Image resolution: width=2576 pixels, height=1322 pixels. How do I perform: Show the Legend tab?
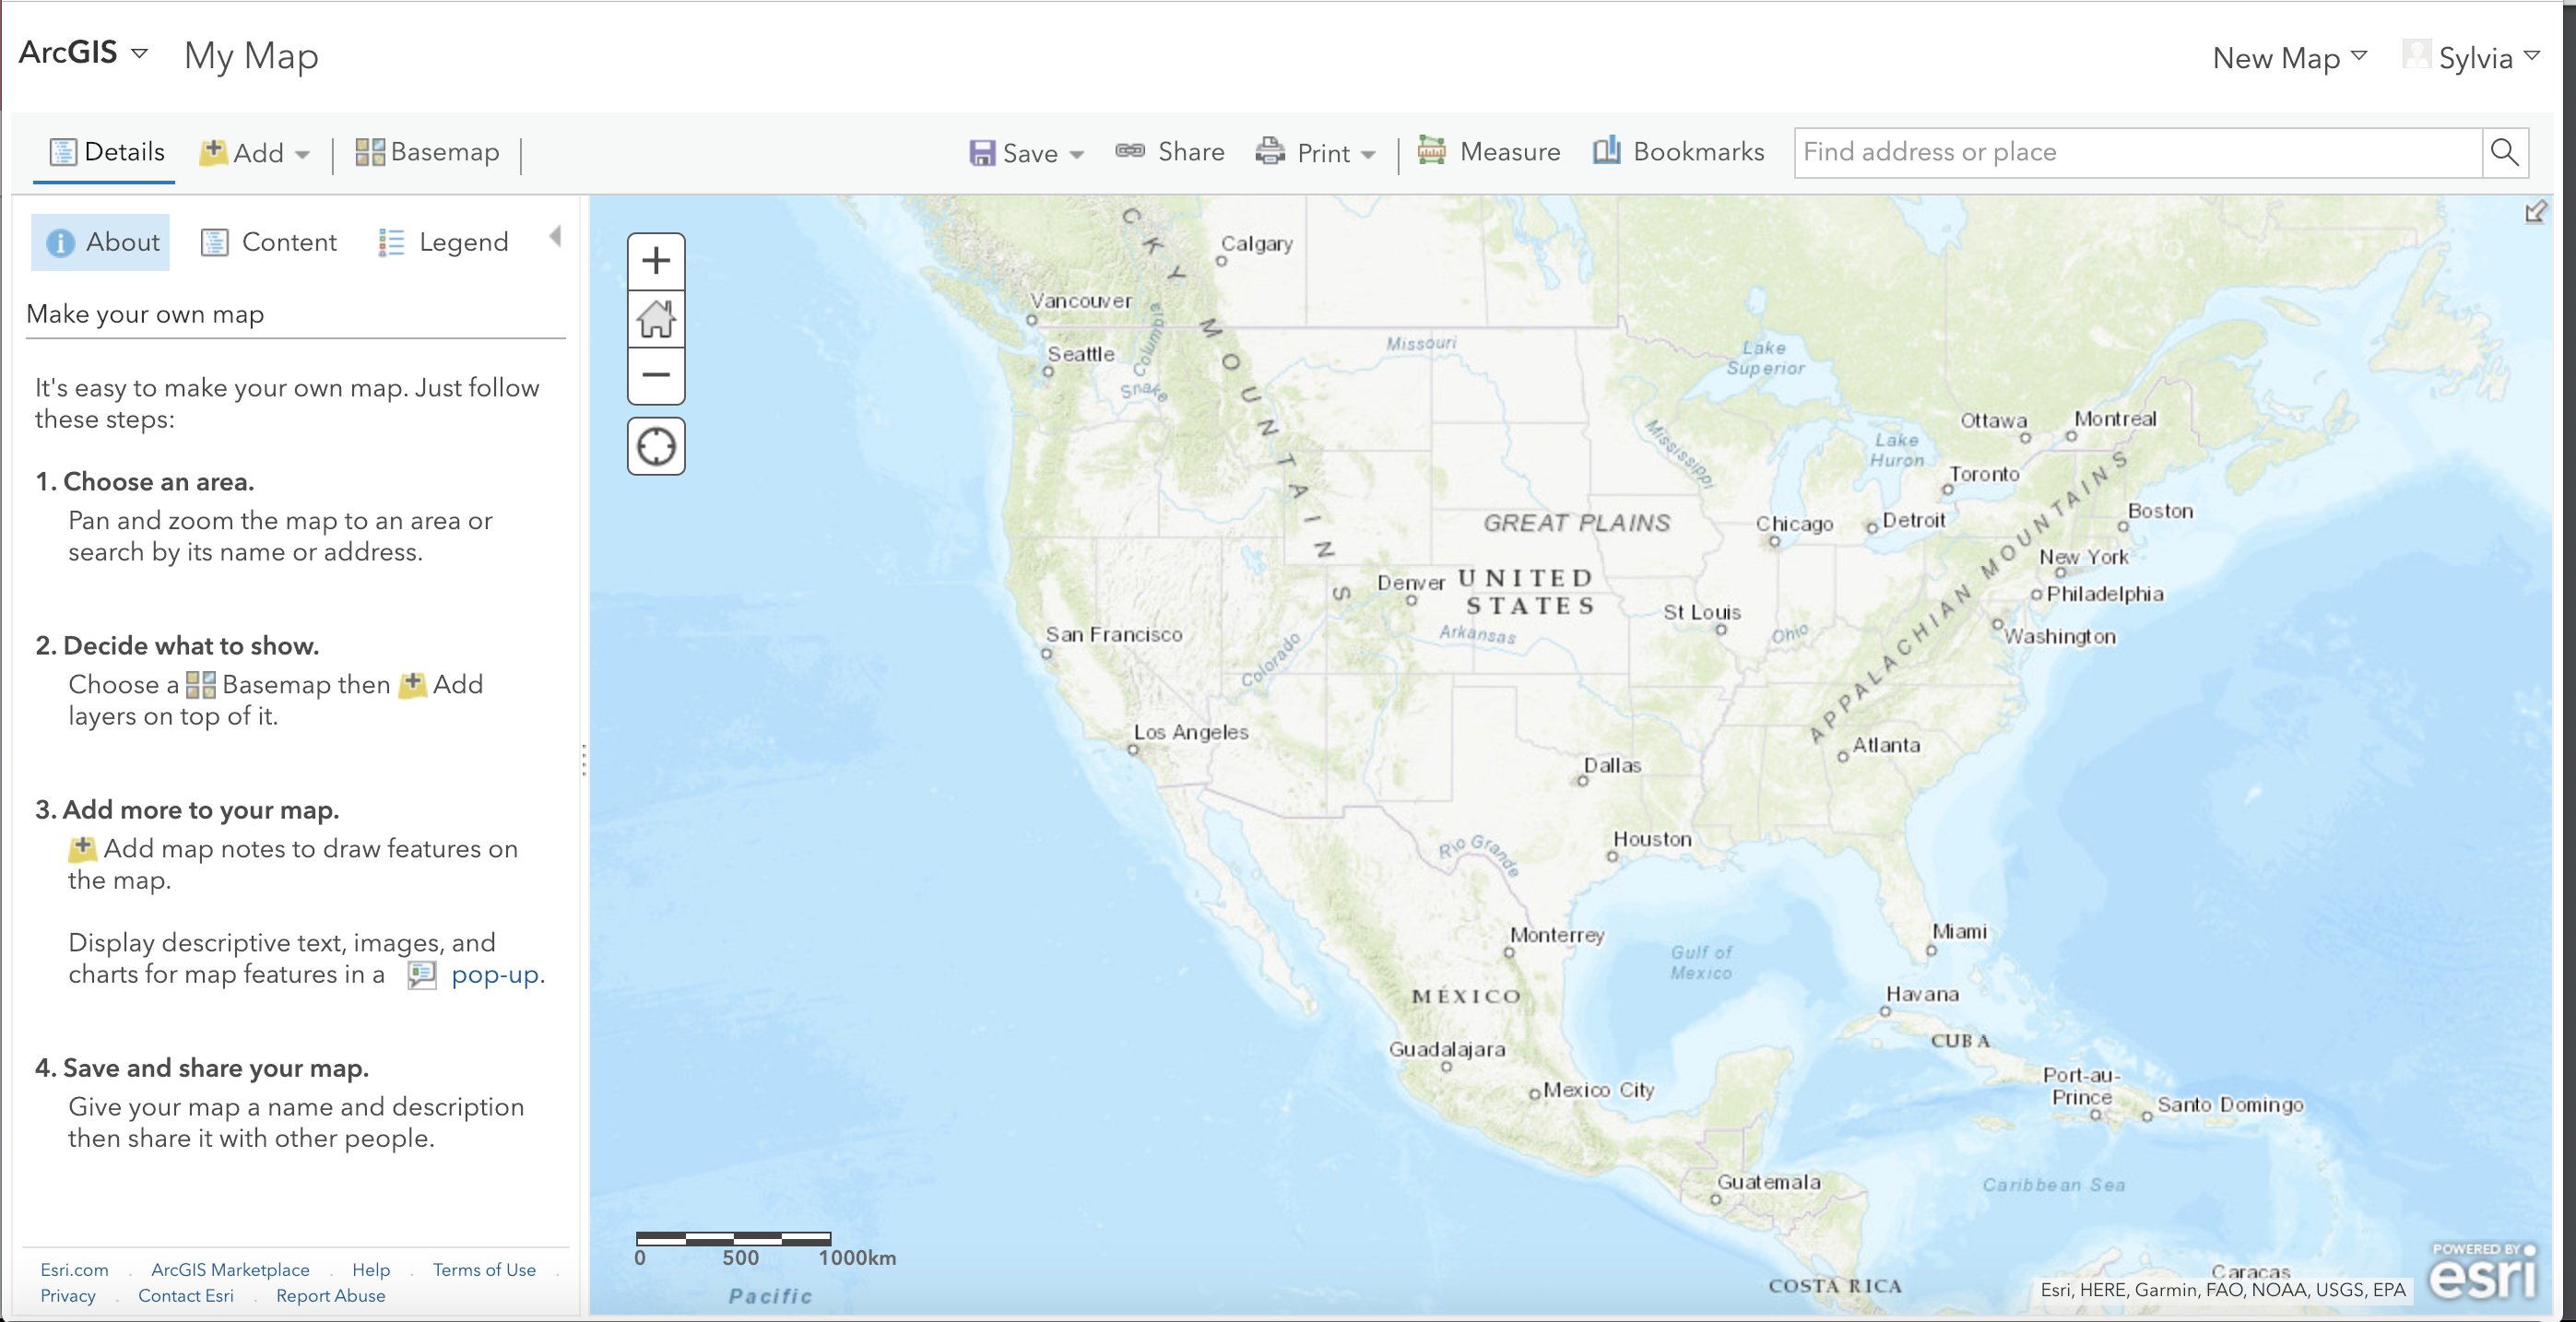pyautogui.click(x=443, y=242)
